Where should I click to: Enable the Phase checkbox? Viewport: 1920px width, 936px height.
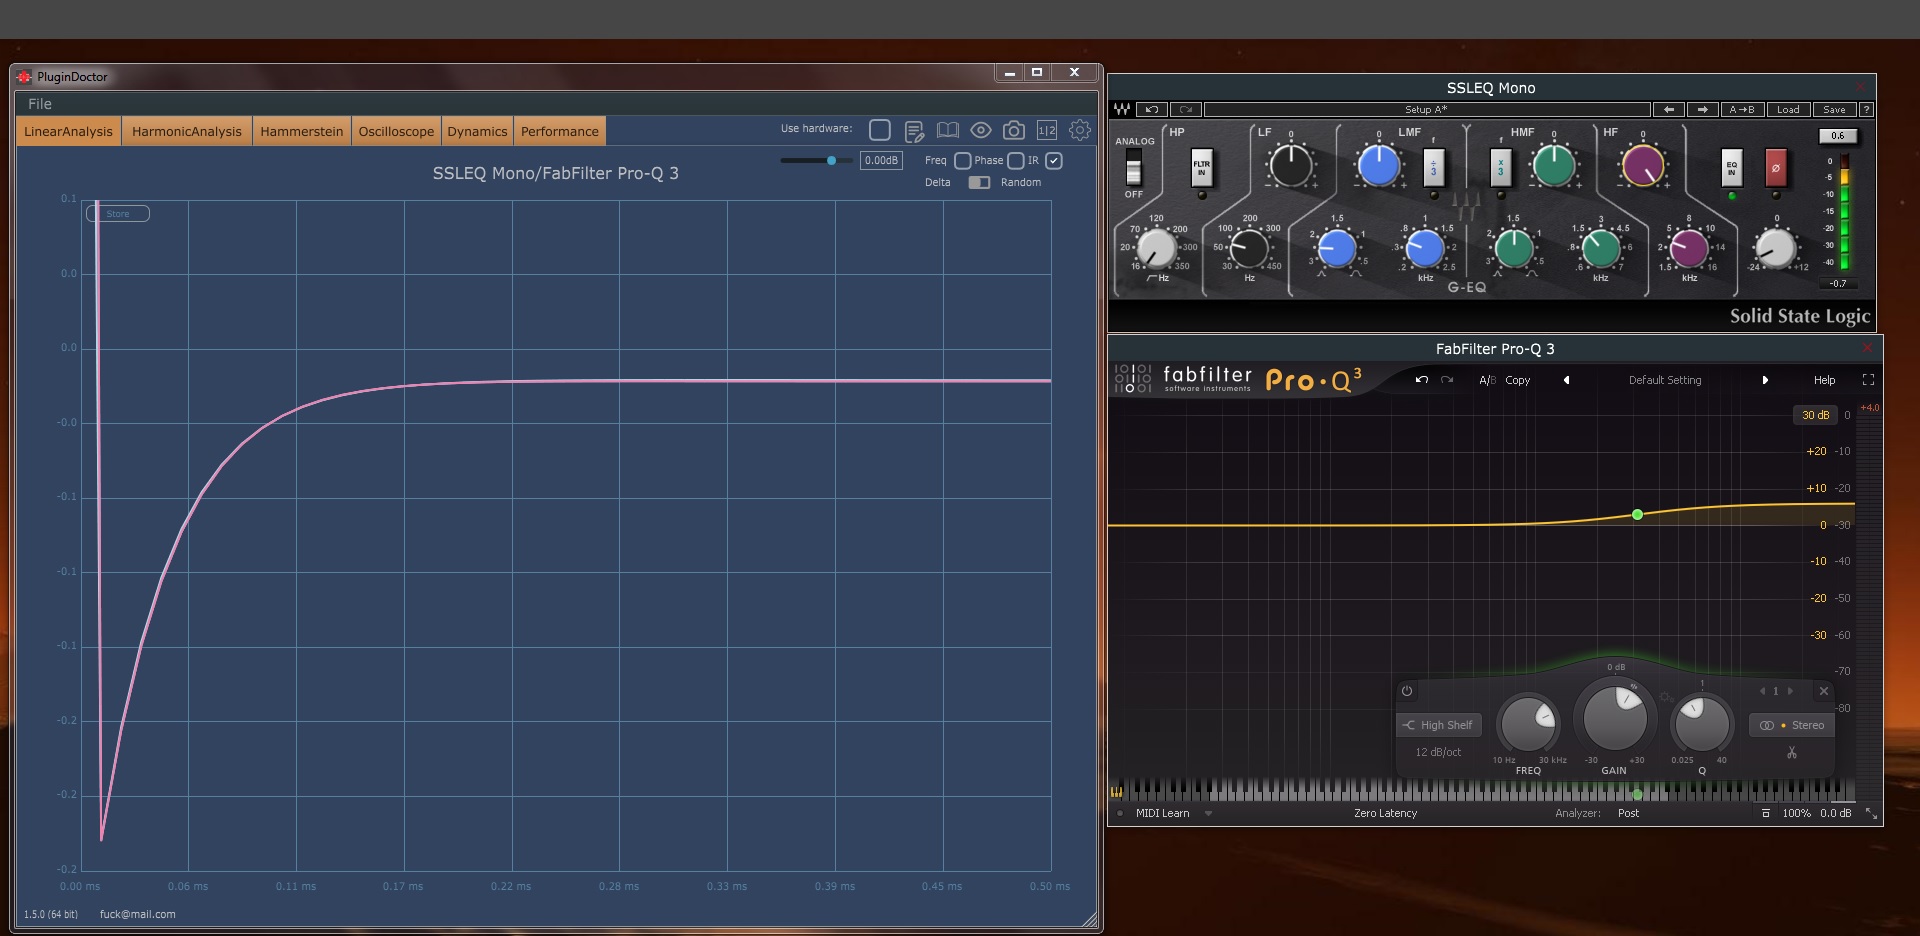click(x=1015, y=160)
